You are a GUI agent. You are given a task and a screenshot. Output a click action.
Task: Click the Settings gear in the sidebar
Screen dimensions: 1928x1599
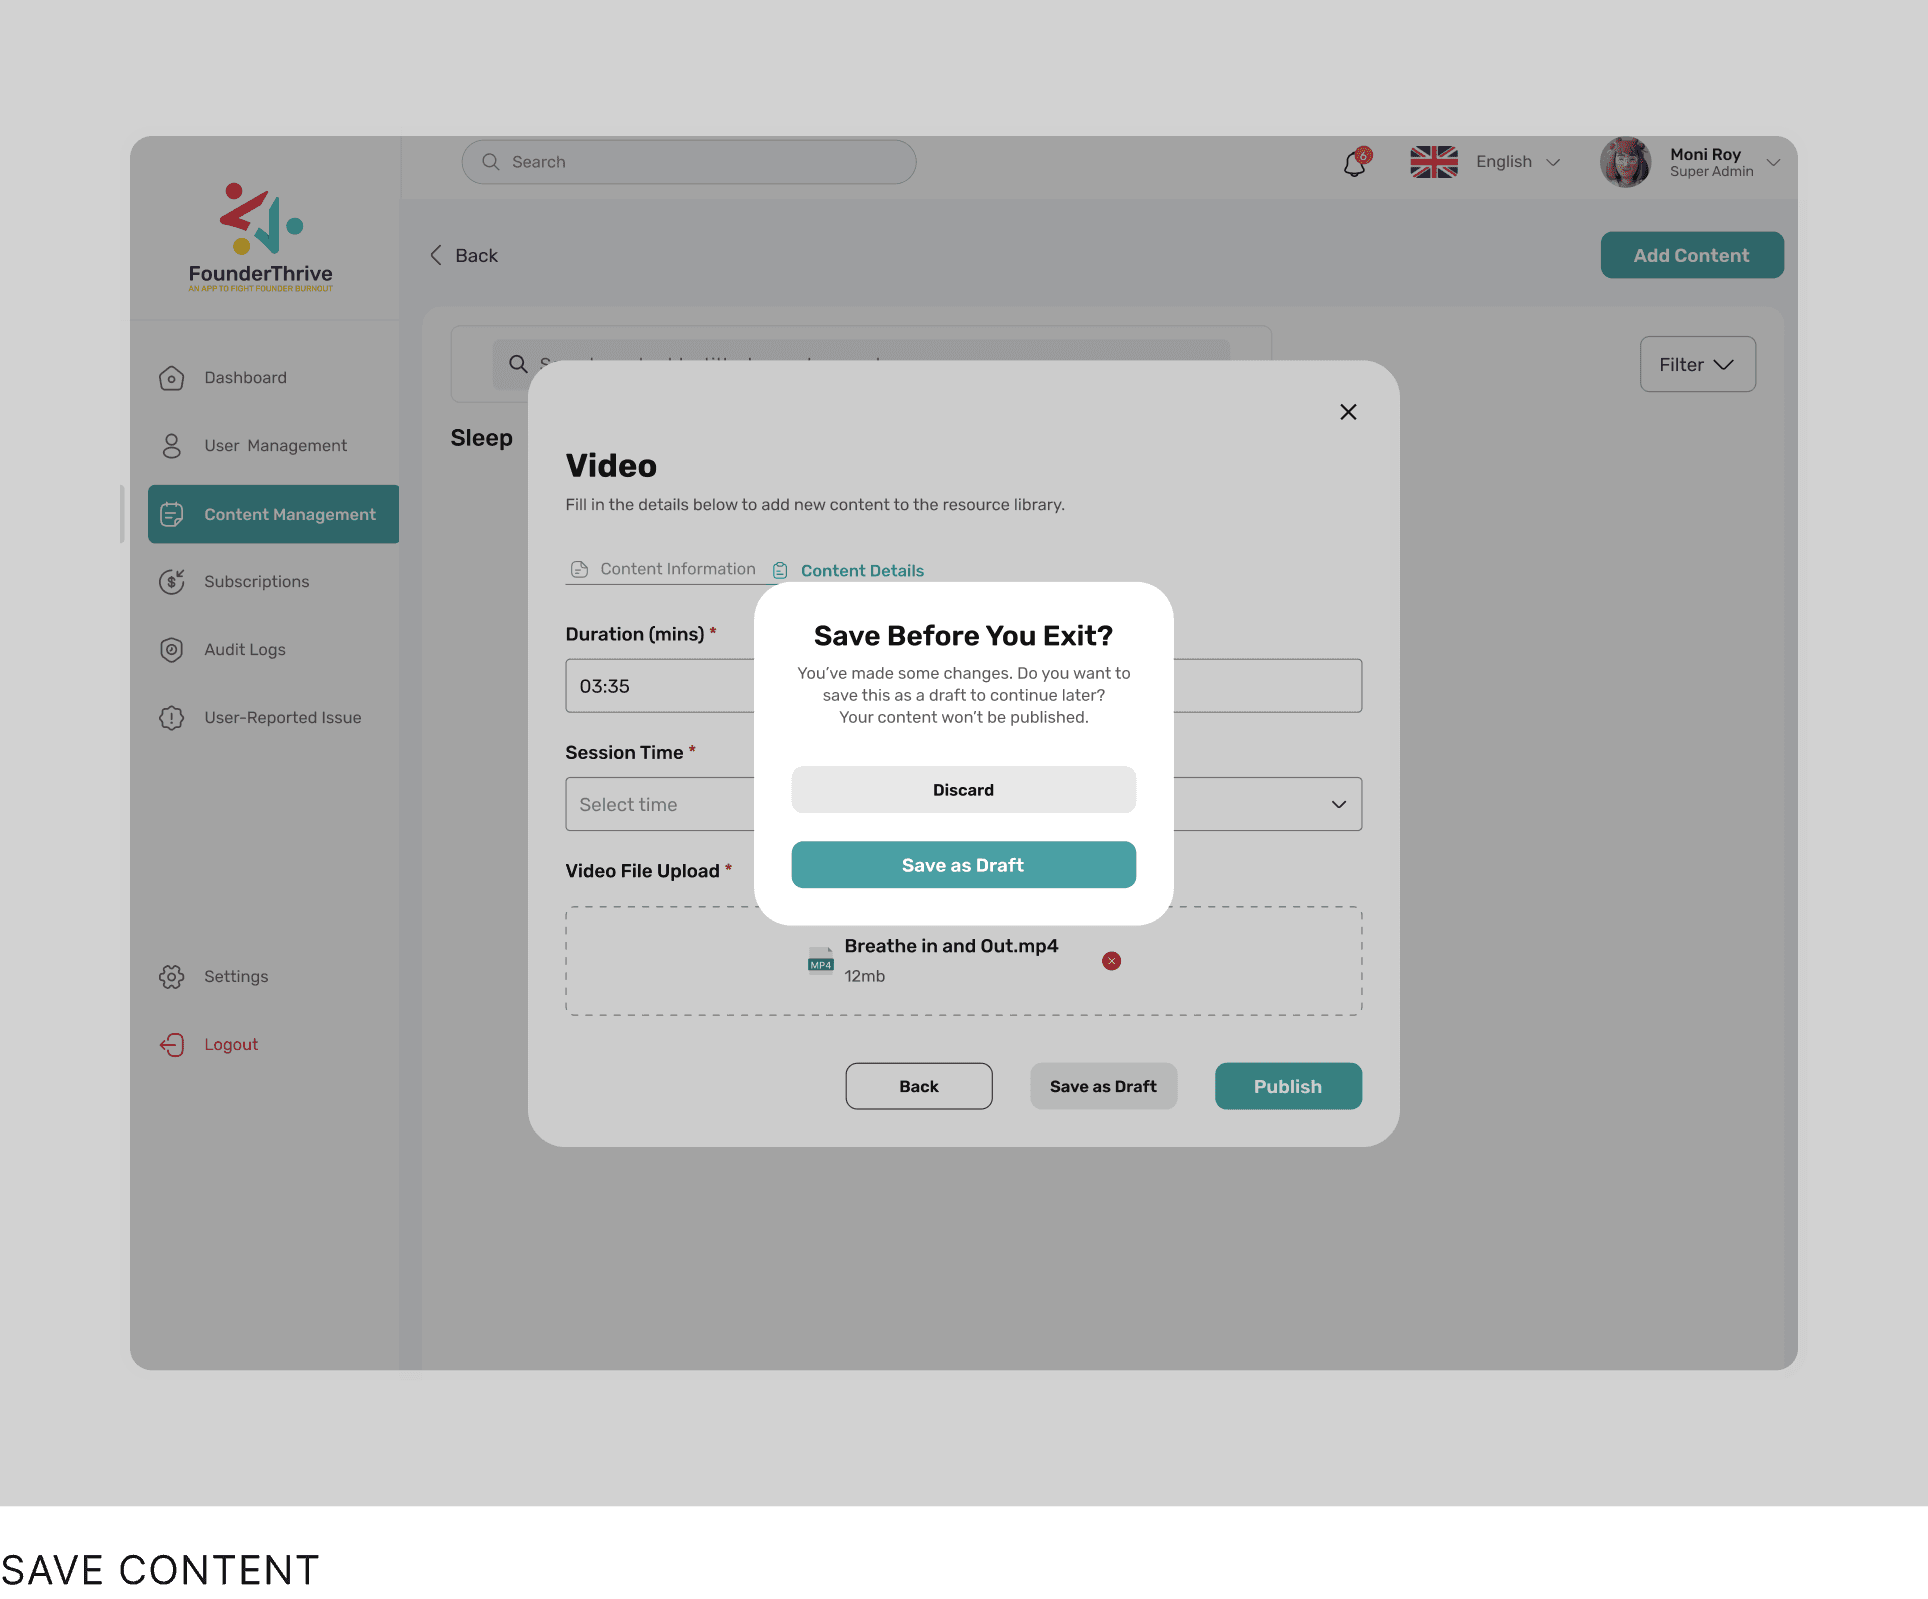pos(172,977)
